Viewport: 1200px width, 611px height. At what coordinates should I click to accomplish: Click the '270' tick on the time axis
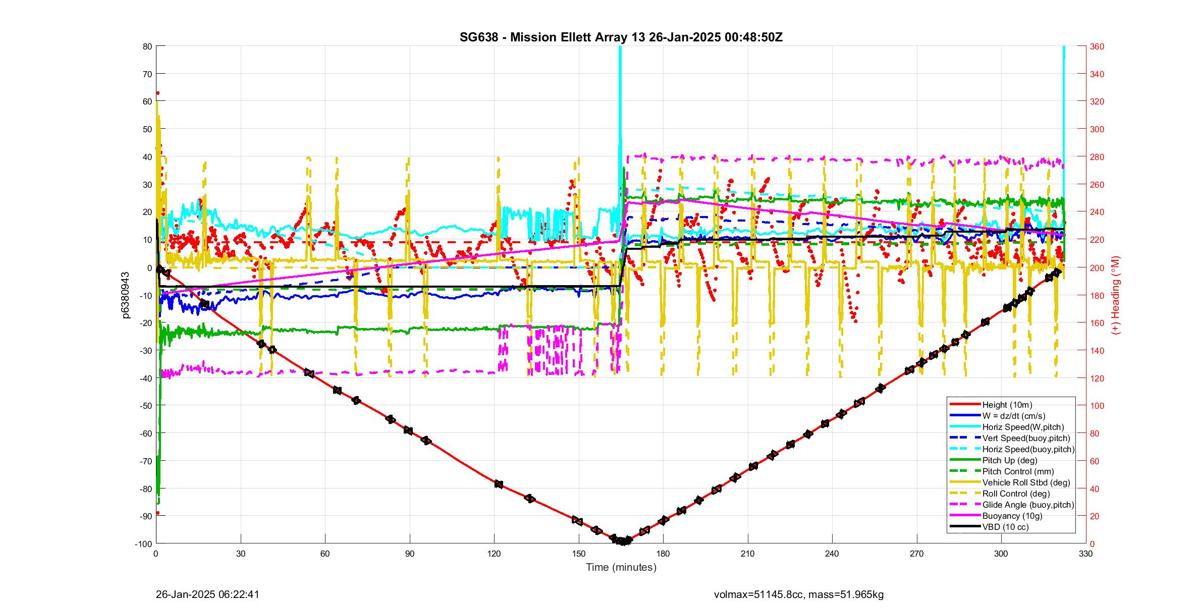coord(916,552)
